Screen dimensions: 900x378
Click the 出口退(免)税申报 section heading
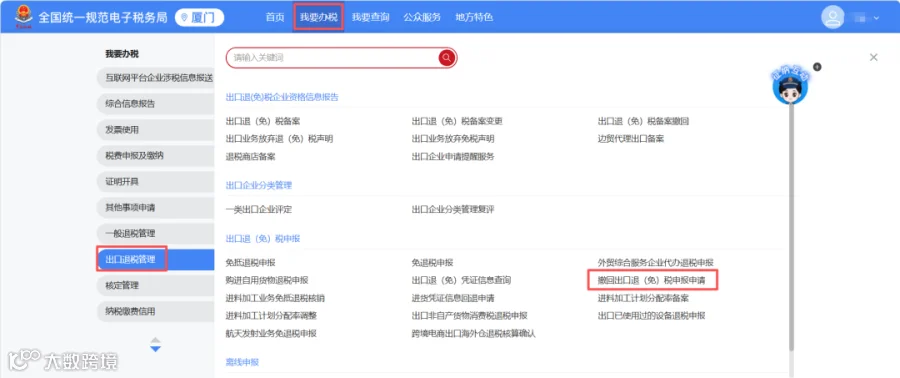(x=263, y=238)
